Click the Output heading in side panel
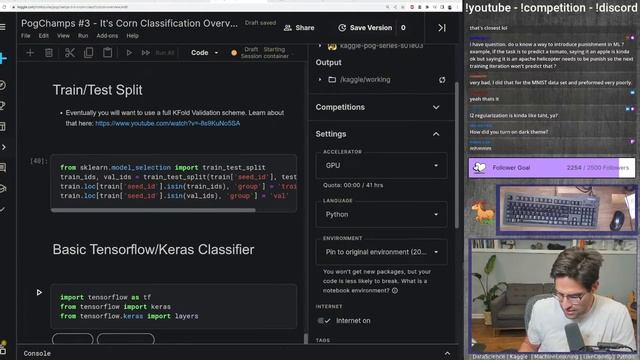Viewport: 640px width, 360px height. click(x=329, y=62)
